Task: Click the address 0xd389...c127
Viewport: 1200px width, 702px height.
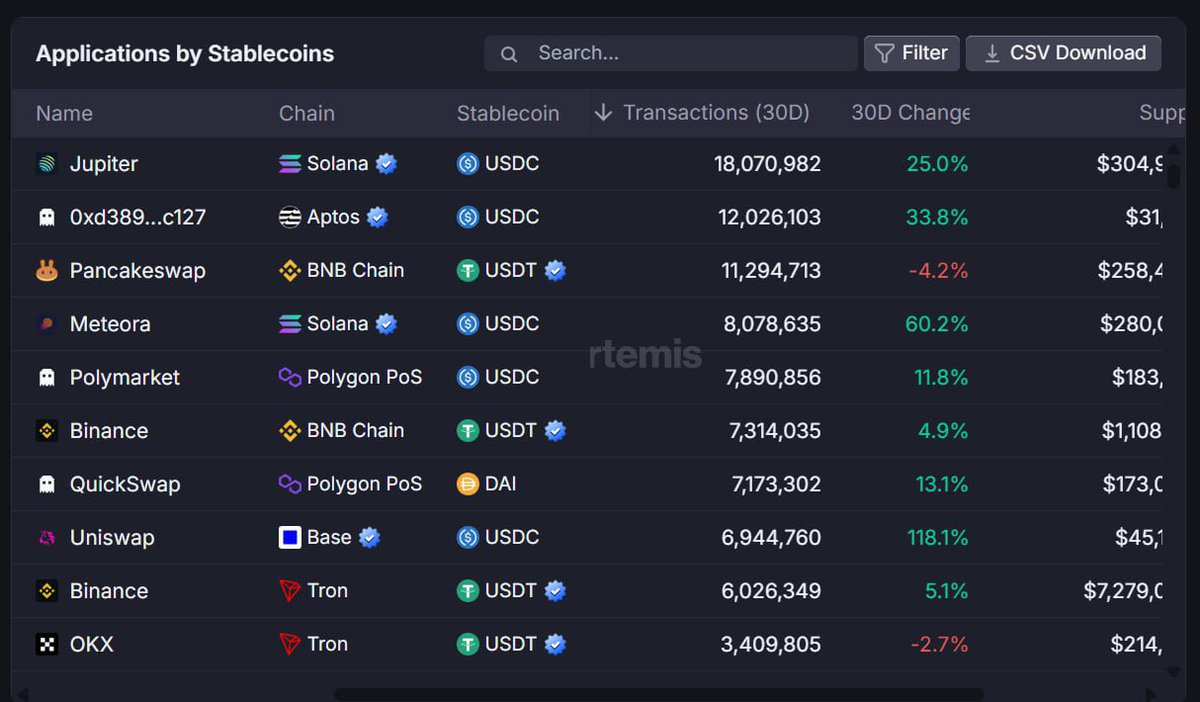Action: [x=138, y=217]
